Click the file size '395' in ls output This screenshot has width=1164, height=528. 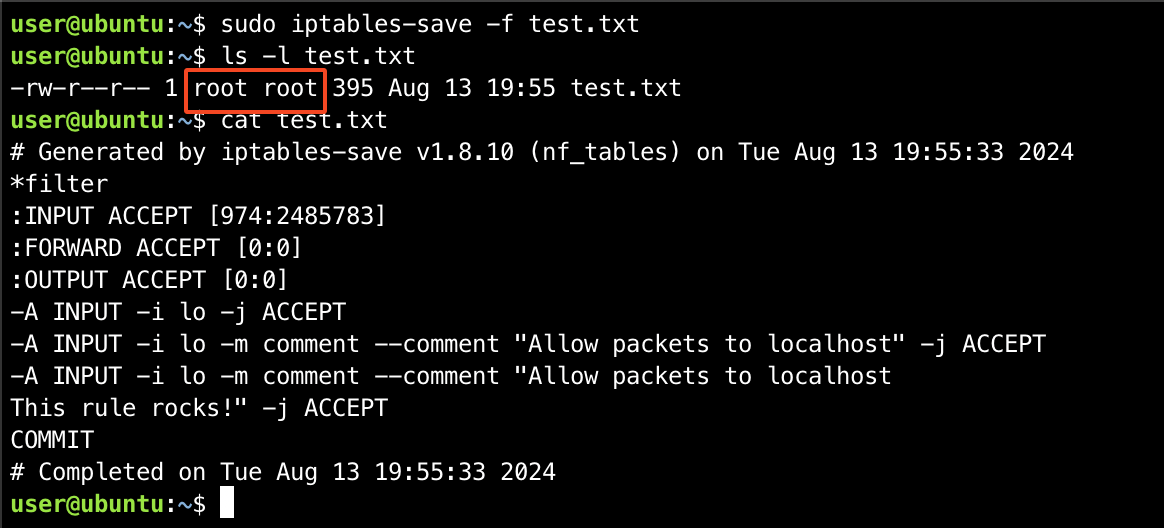[353, 88]
